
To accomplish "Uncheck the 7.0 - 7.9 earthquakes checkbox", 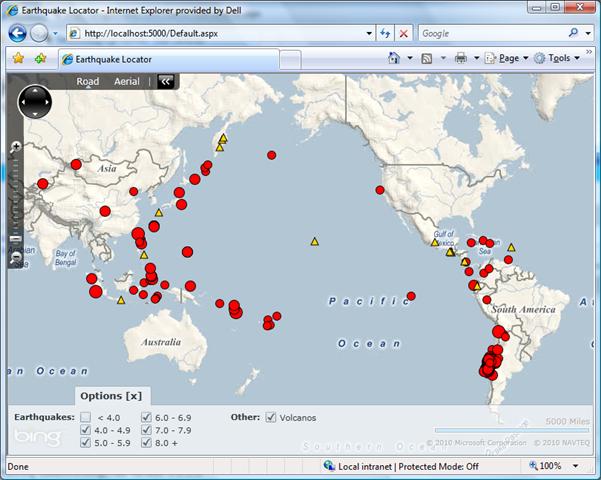I will (x=146, y=430).
